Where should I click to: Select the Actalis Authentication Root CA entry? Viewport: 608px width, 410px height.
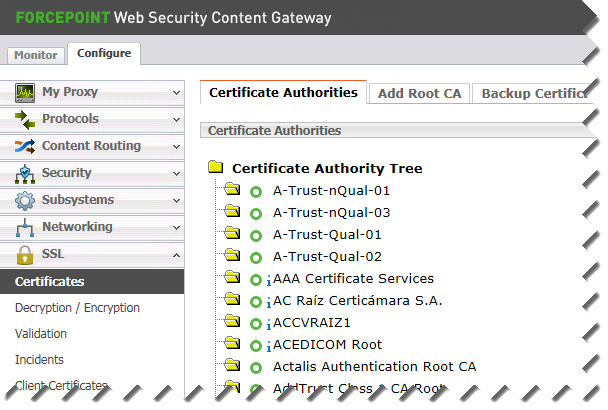coord(375,367)
